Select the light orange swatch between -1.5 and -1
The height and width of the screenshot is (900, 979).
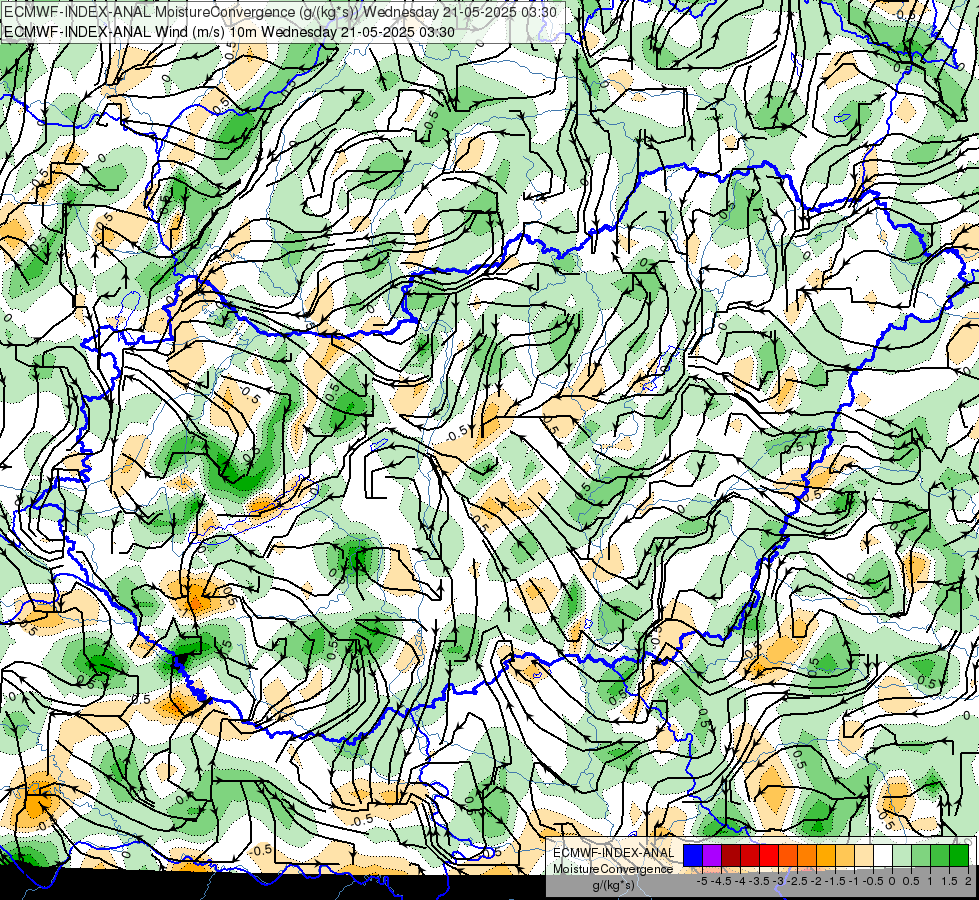(845, 856)
